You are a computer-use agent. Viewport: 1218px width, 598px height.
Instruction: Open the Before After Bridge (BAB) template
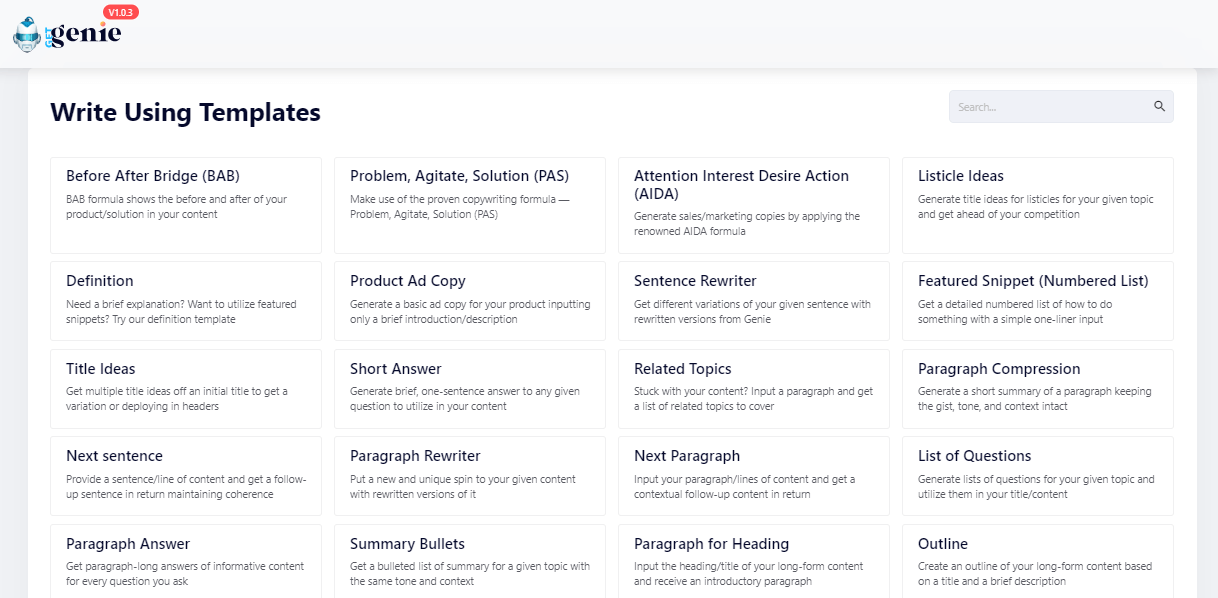186,205
